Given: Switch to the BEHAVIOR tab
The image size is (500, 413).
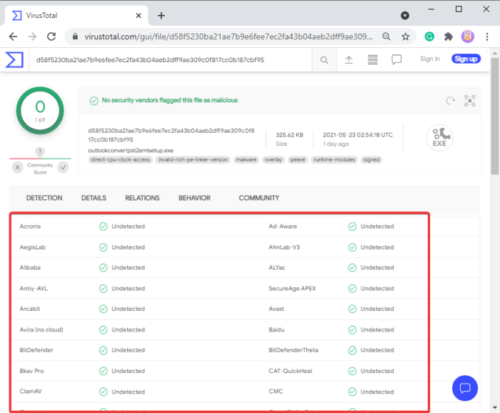Looking at the screenshot, I should [194, 198].
